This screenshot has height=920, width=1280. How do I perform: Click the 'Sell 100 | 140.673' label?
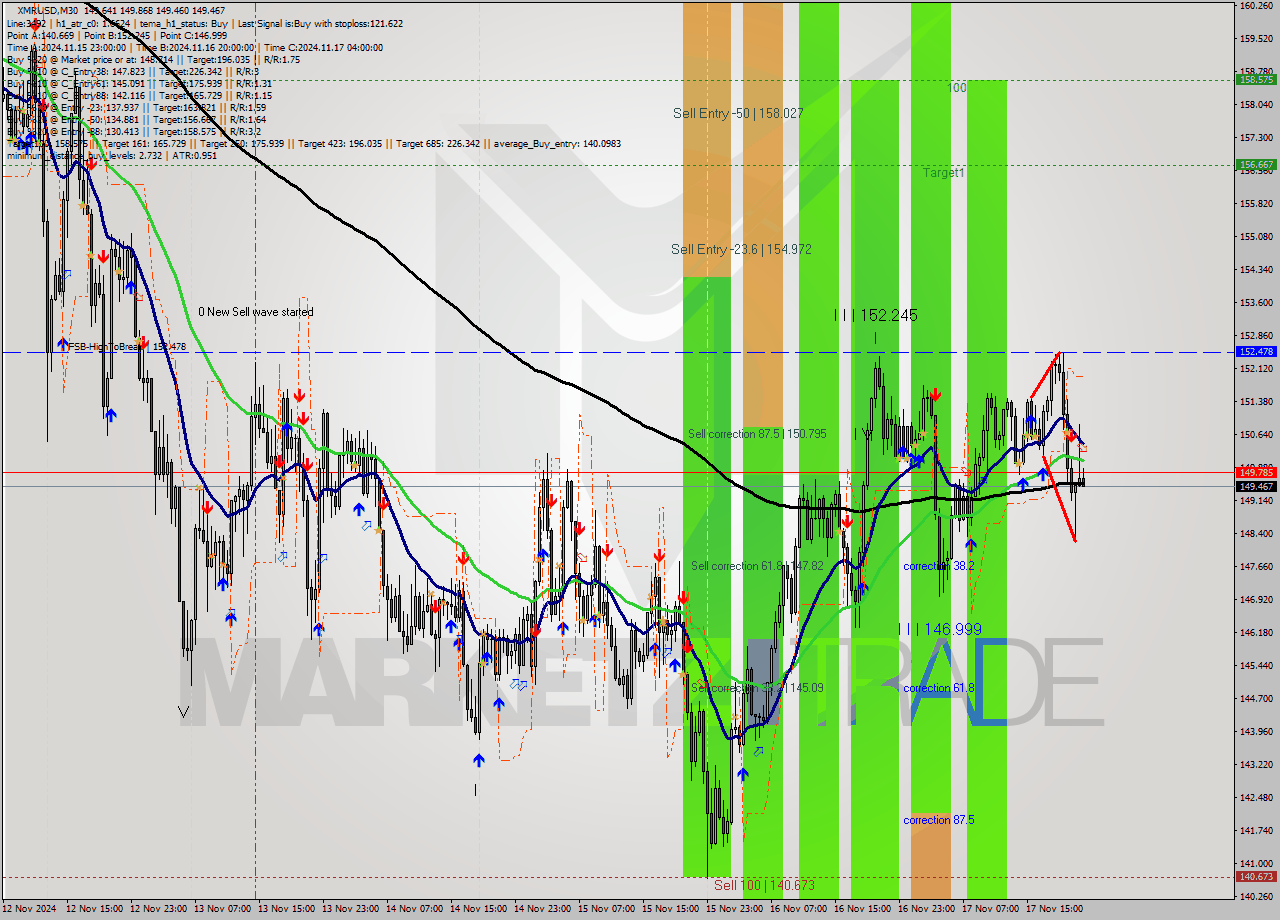764,885
